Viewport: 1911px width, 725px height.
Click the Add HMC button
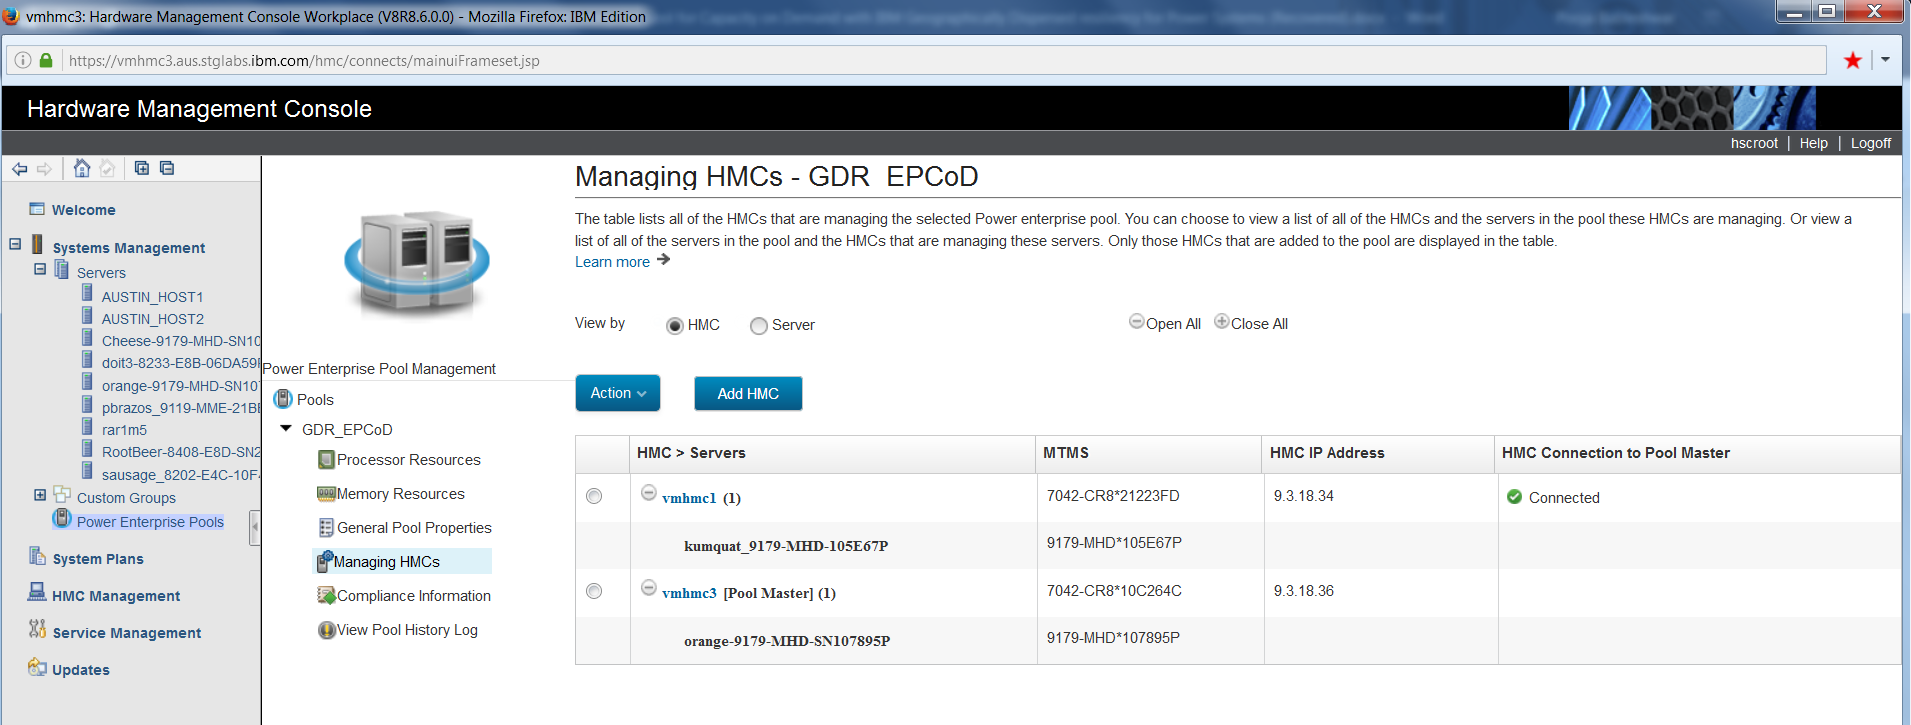pyautogui.click(x=748, y=393)
